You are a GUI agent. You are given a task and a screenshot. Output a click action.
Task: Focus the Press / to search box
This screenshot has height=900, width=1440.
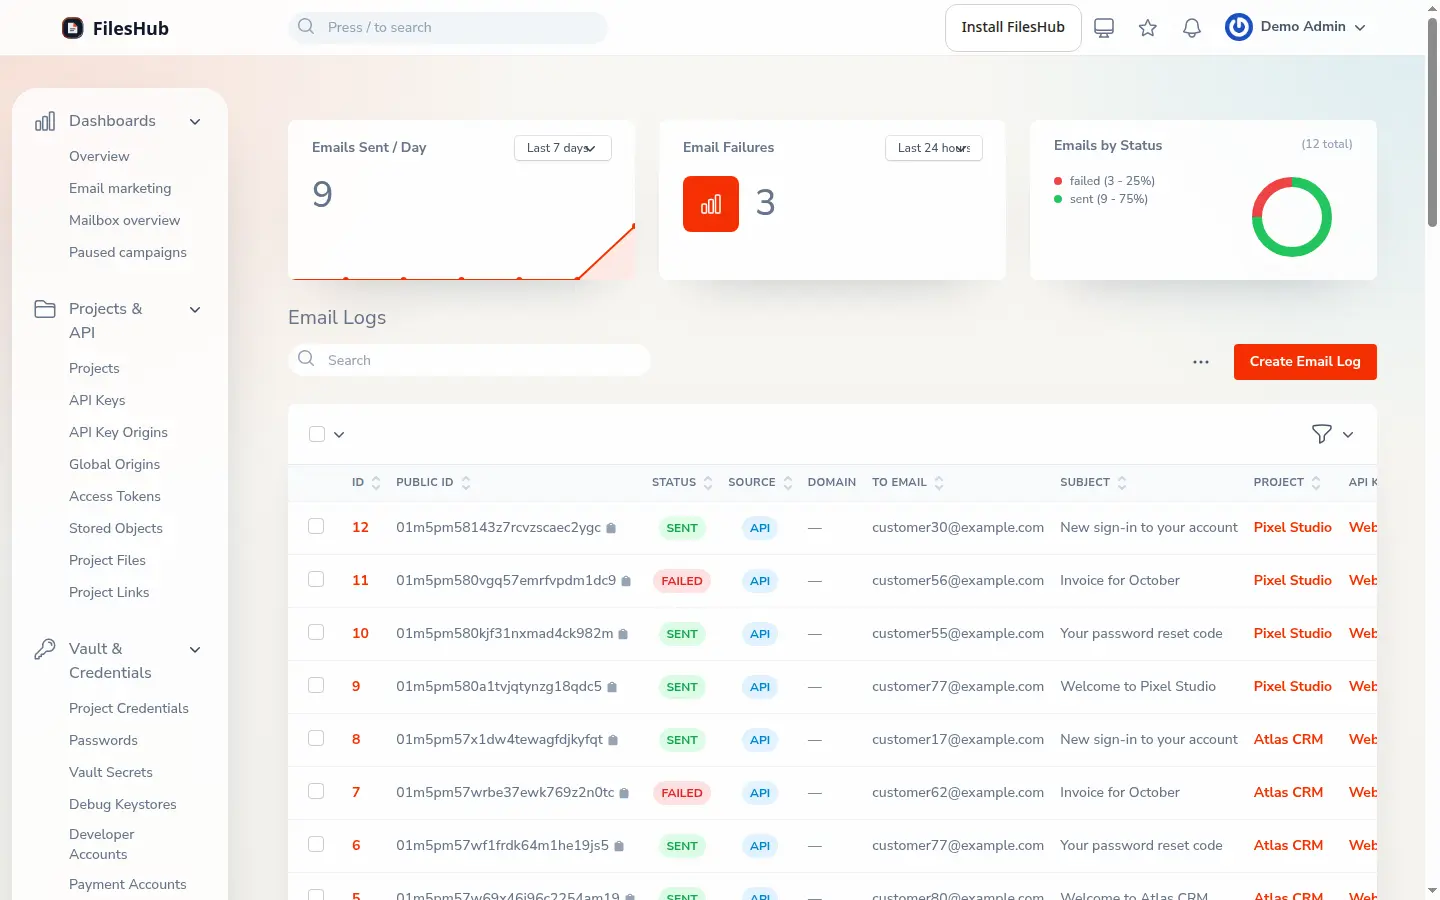coord(448,27)
